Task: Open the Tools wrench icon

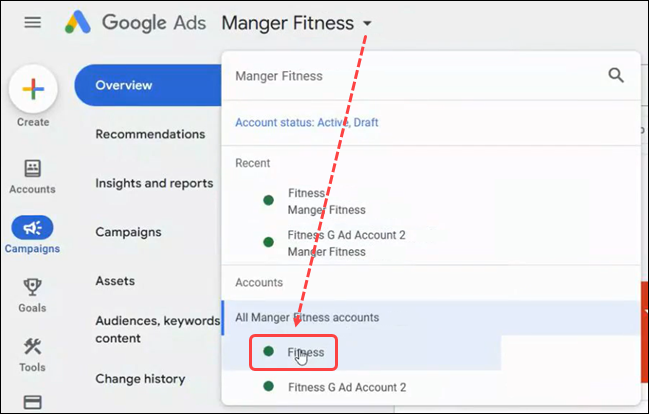Action: pyautogui.click(x=32, y=347)
